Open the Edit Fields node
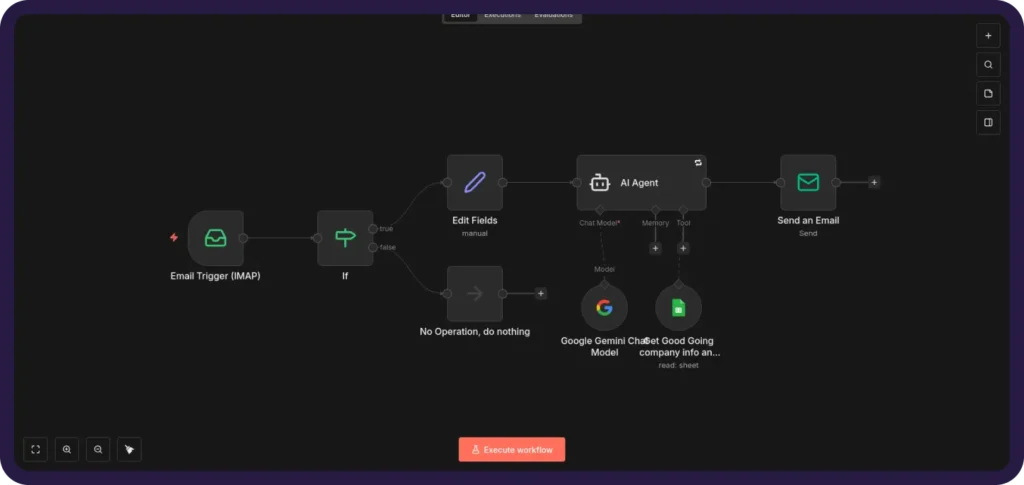 [x=474, y=182]
